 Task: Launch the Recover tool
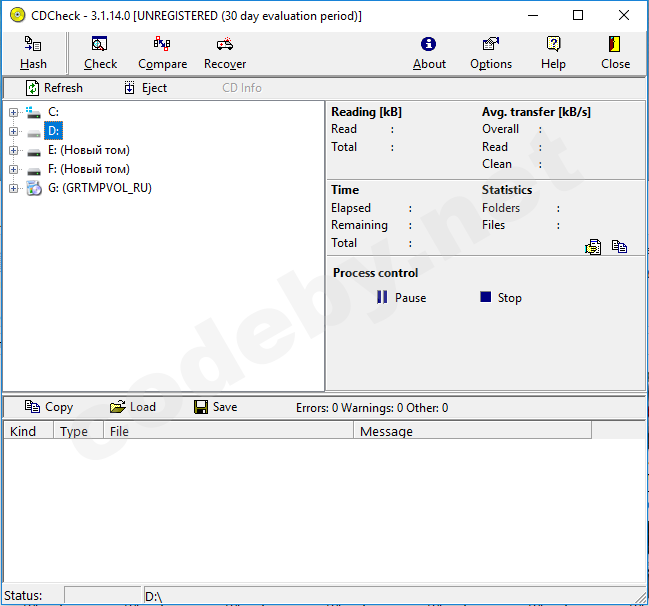pos(225,53)
